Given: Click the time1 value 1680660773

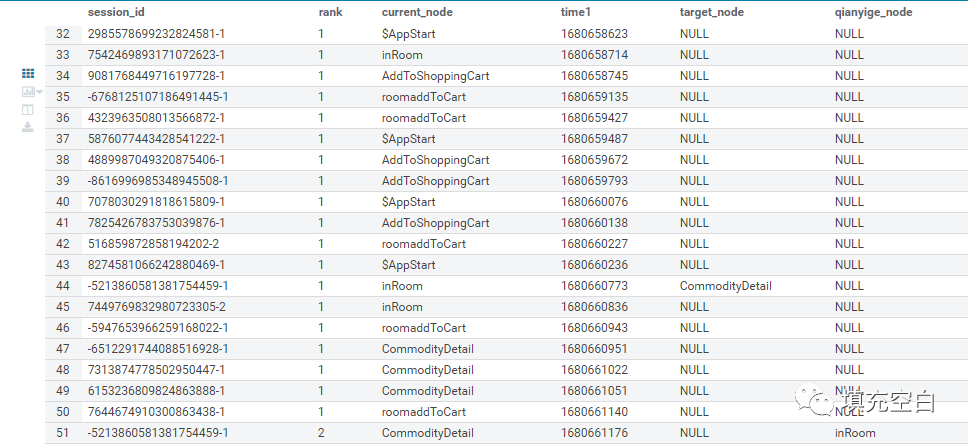Looking at the screenshot, I should [x=595, y=286].
